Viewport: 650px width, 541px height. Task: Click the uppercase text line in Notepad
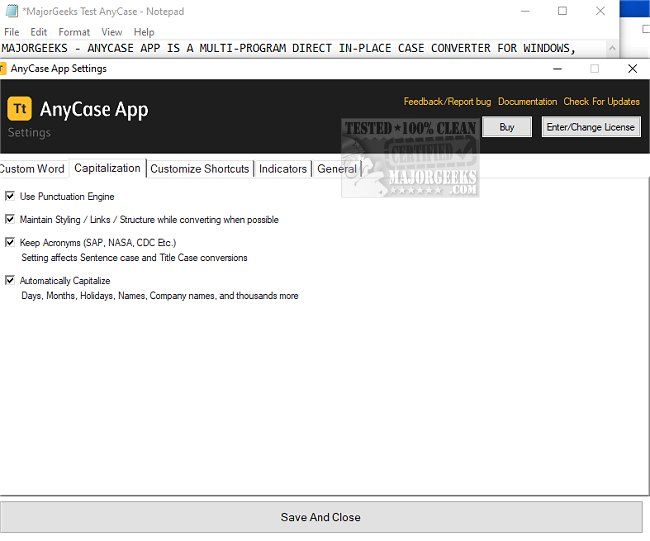(289, 49)
